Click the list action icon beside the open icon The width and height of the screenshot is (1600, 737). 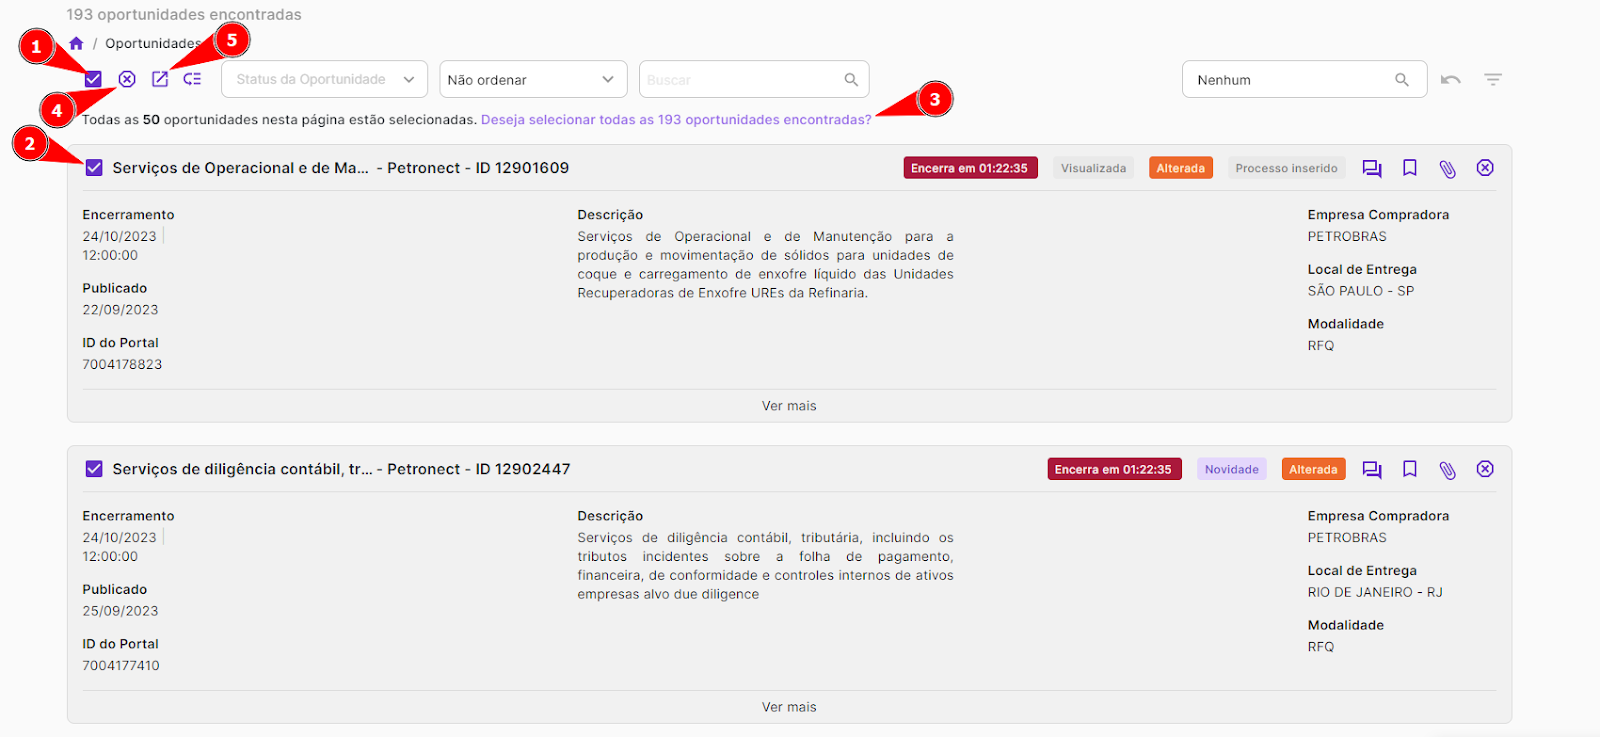(x=192, y=79)
